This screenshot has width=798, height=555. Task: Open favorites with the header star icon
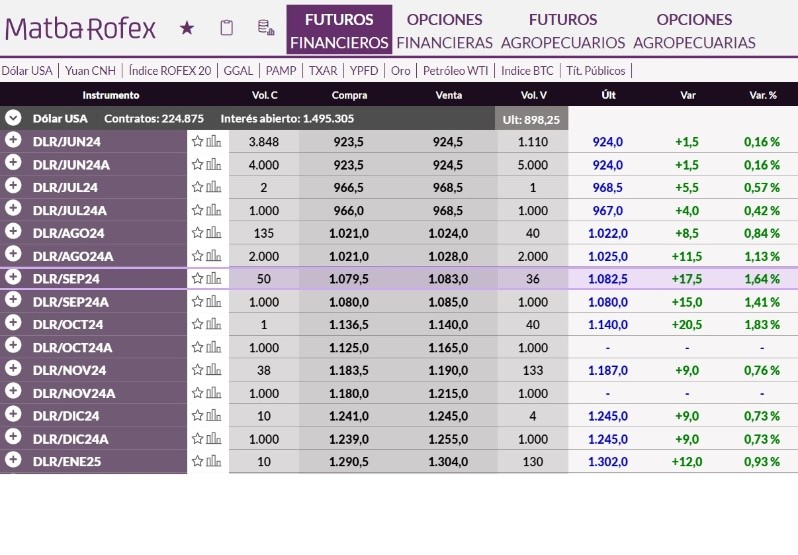(x=187, y=28)
